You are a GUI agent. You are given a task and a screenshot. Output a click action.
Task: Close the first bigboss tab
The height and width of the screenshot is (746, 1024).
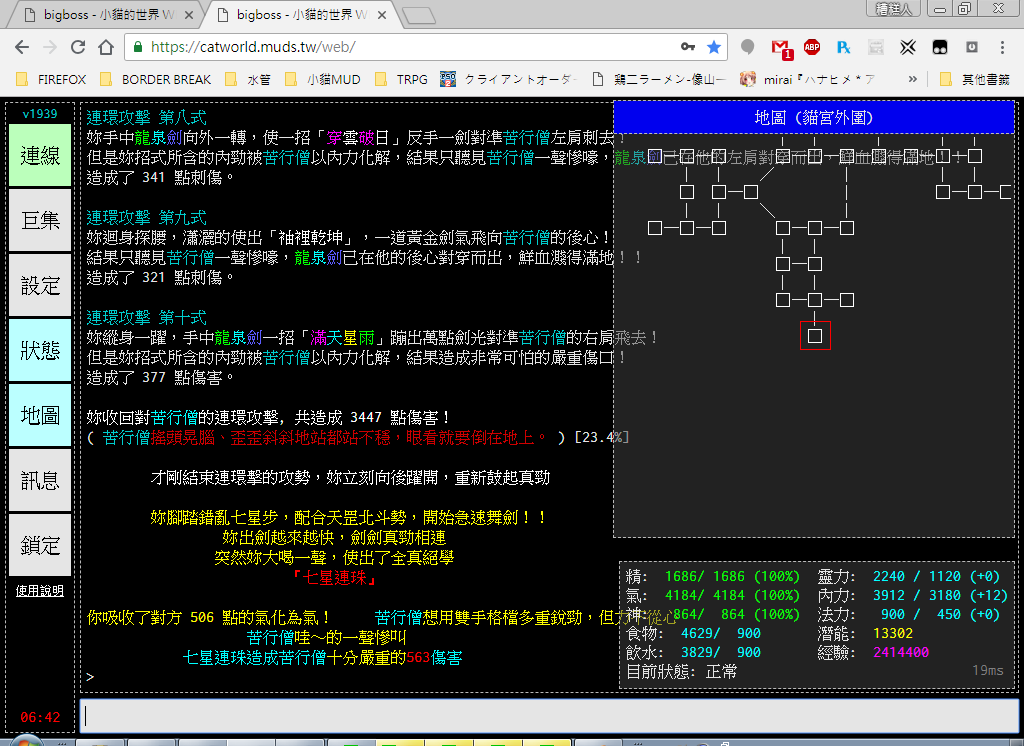pyautogui.click(x=189, y=15)
